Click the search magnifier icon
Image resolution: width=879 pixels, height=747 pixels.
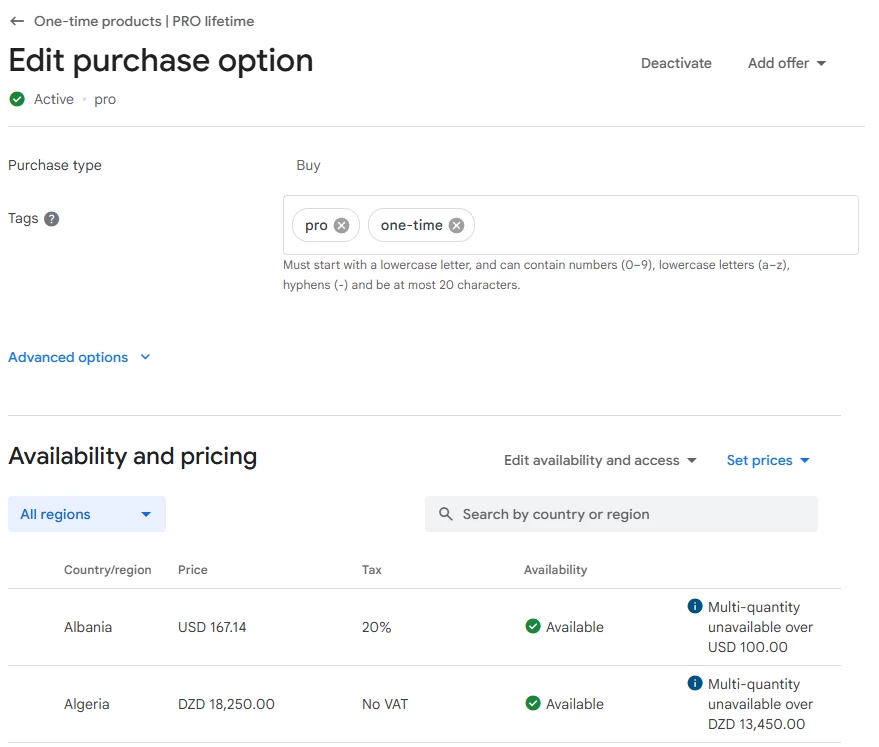tap(445, 514)
